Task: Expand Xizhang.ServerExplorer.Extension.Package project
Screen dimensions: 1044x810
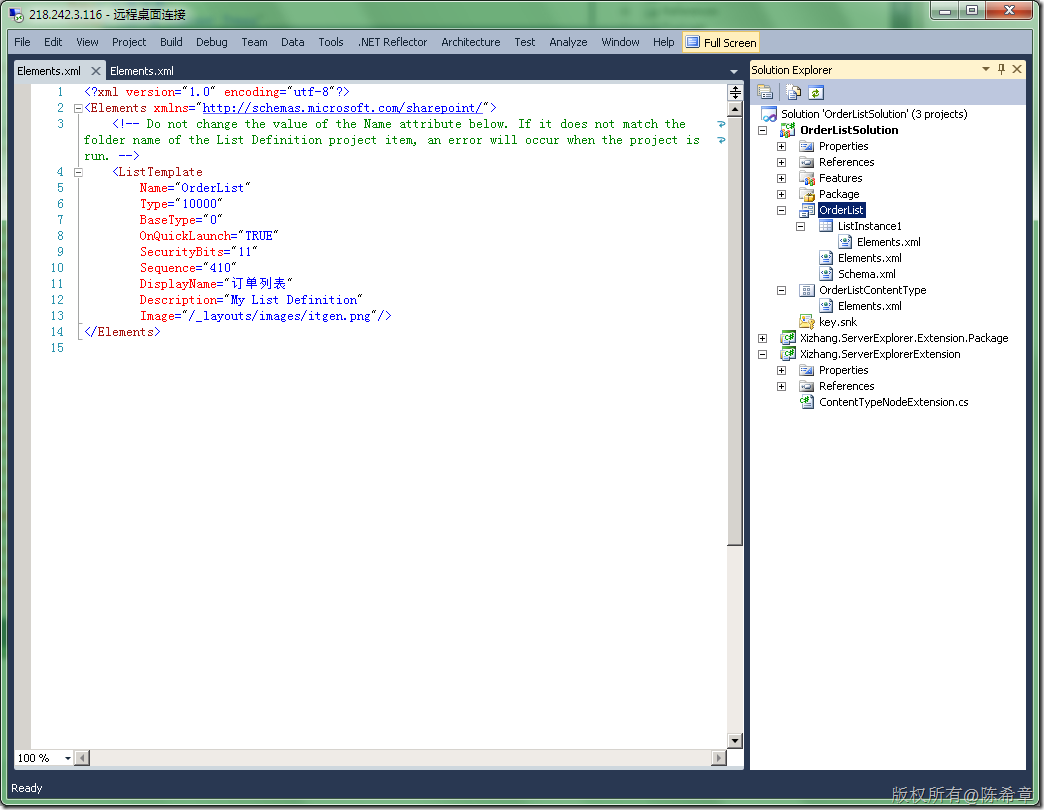Action: point(762,338)
